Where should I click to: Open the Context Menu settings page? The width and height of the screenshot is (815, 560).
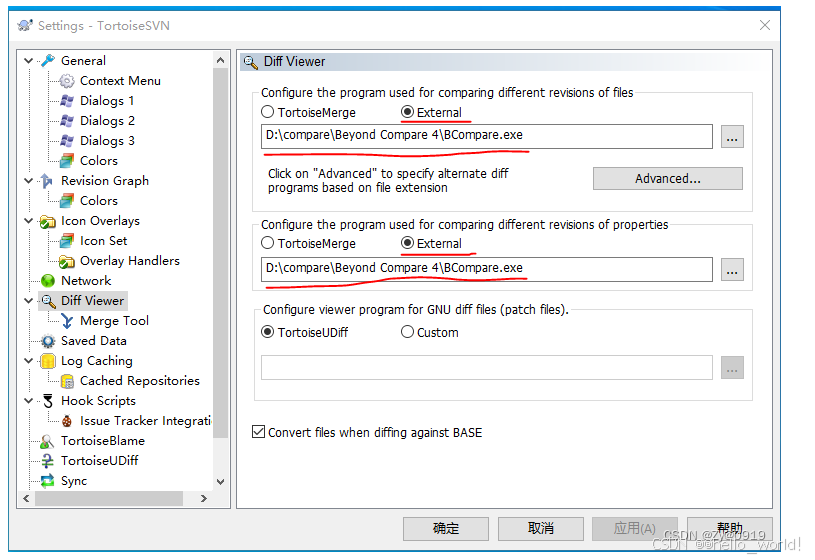point(120,81)
